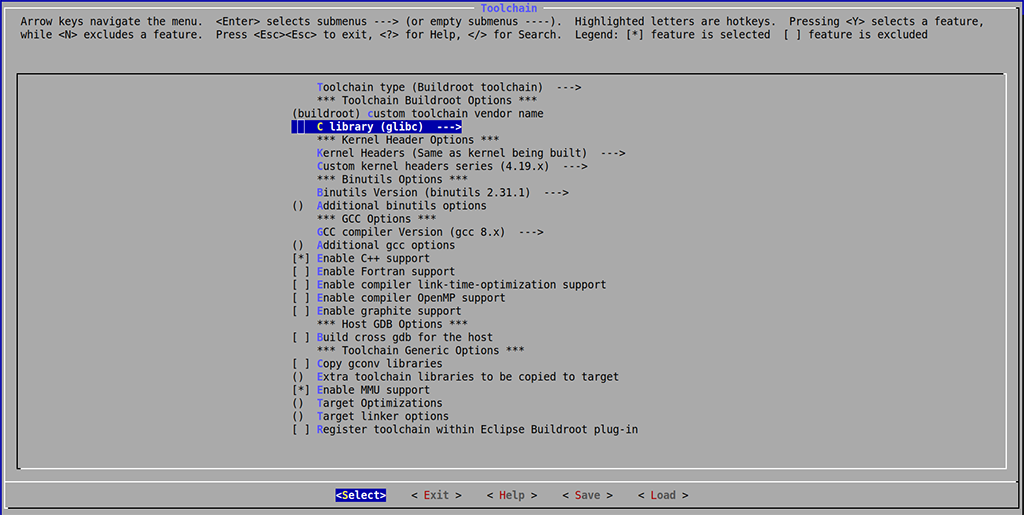Edit Additional gcc options field
The image size is (1024, 515).
tap(374, 245)
